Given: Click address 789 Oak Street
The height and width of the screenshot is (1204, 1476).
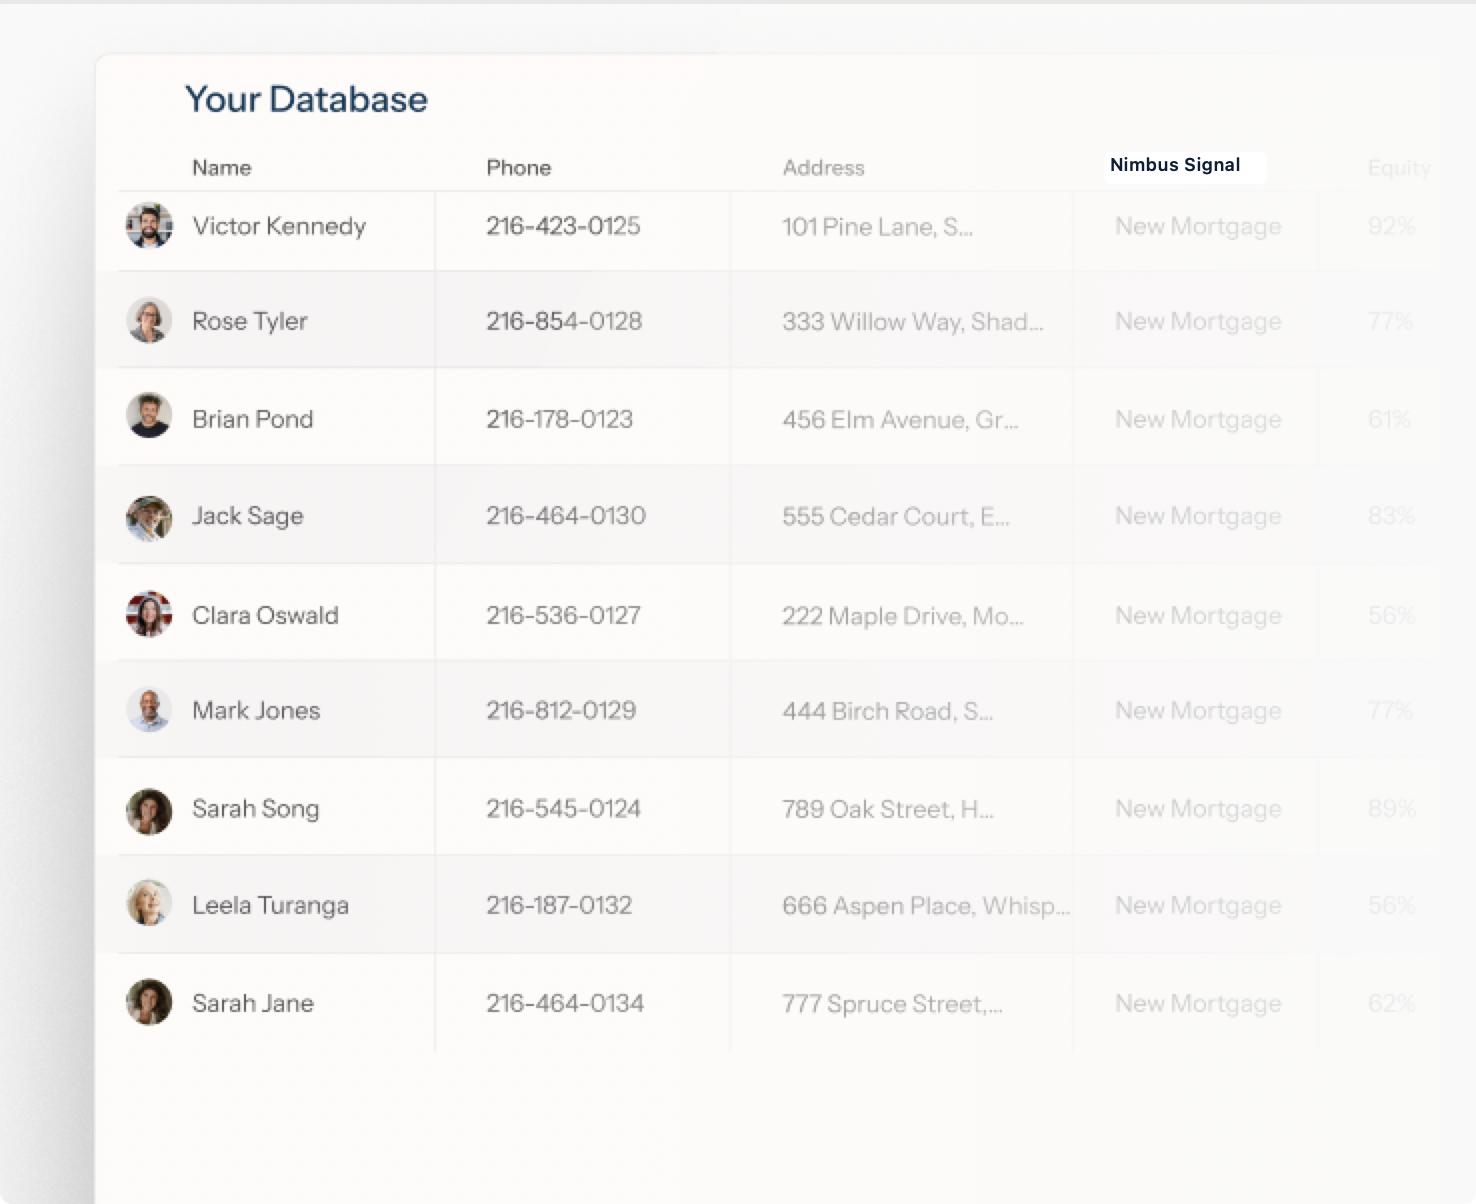Looking at the screenshot, I should pos(888,809).
